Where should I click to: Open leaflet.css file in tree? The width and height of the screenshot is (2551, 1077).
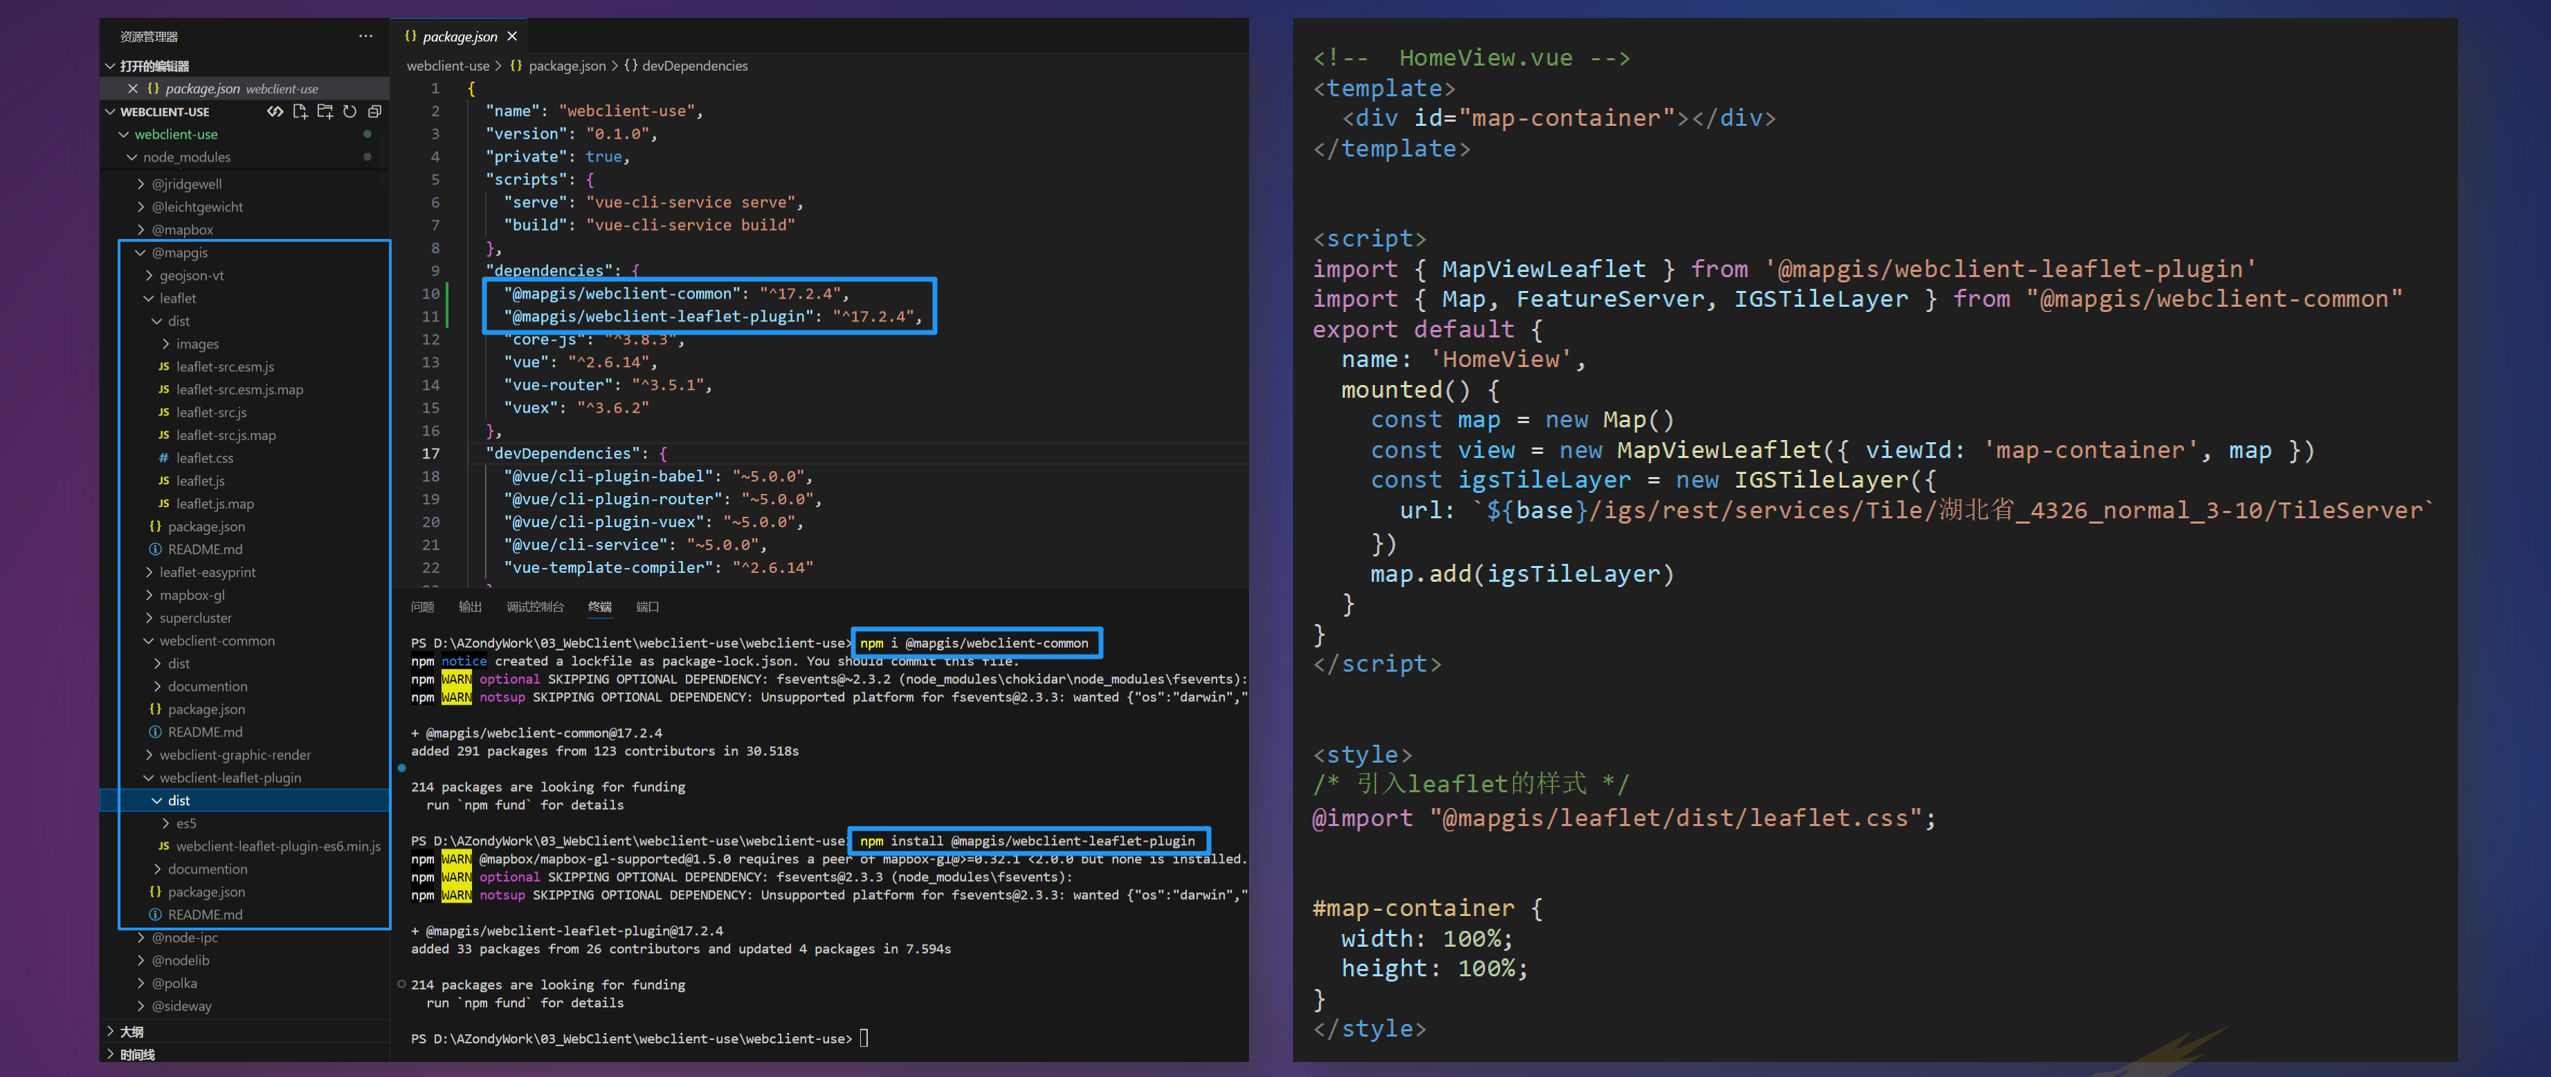pyautogui.click(x=205, y=458)
